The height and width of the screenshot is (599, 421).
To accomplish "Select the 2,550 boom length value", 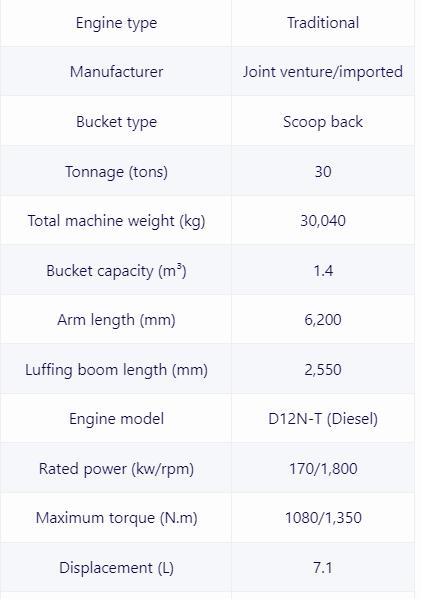I will 323,369.
